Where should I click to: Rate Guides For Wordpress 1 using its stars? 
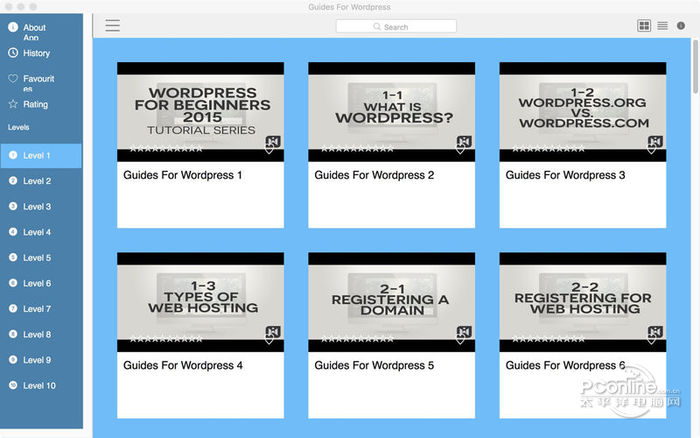click(x=166, y=149)
